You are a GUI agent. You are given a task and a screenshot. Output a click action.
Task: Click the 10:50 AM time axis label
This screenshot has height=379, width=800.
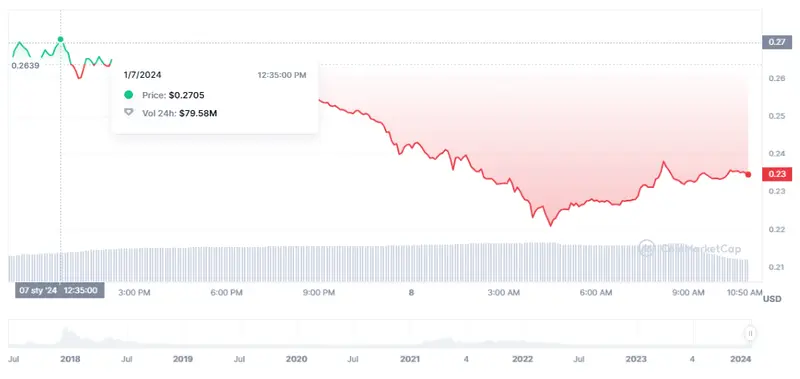point(745,292)
